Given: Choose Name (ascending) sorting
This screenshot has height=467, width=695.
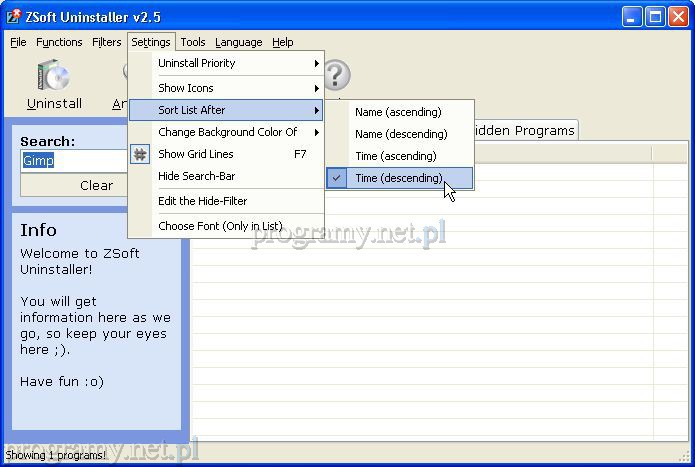Looking at the screenshot, I should click(x=398, y=112).
